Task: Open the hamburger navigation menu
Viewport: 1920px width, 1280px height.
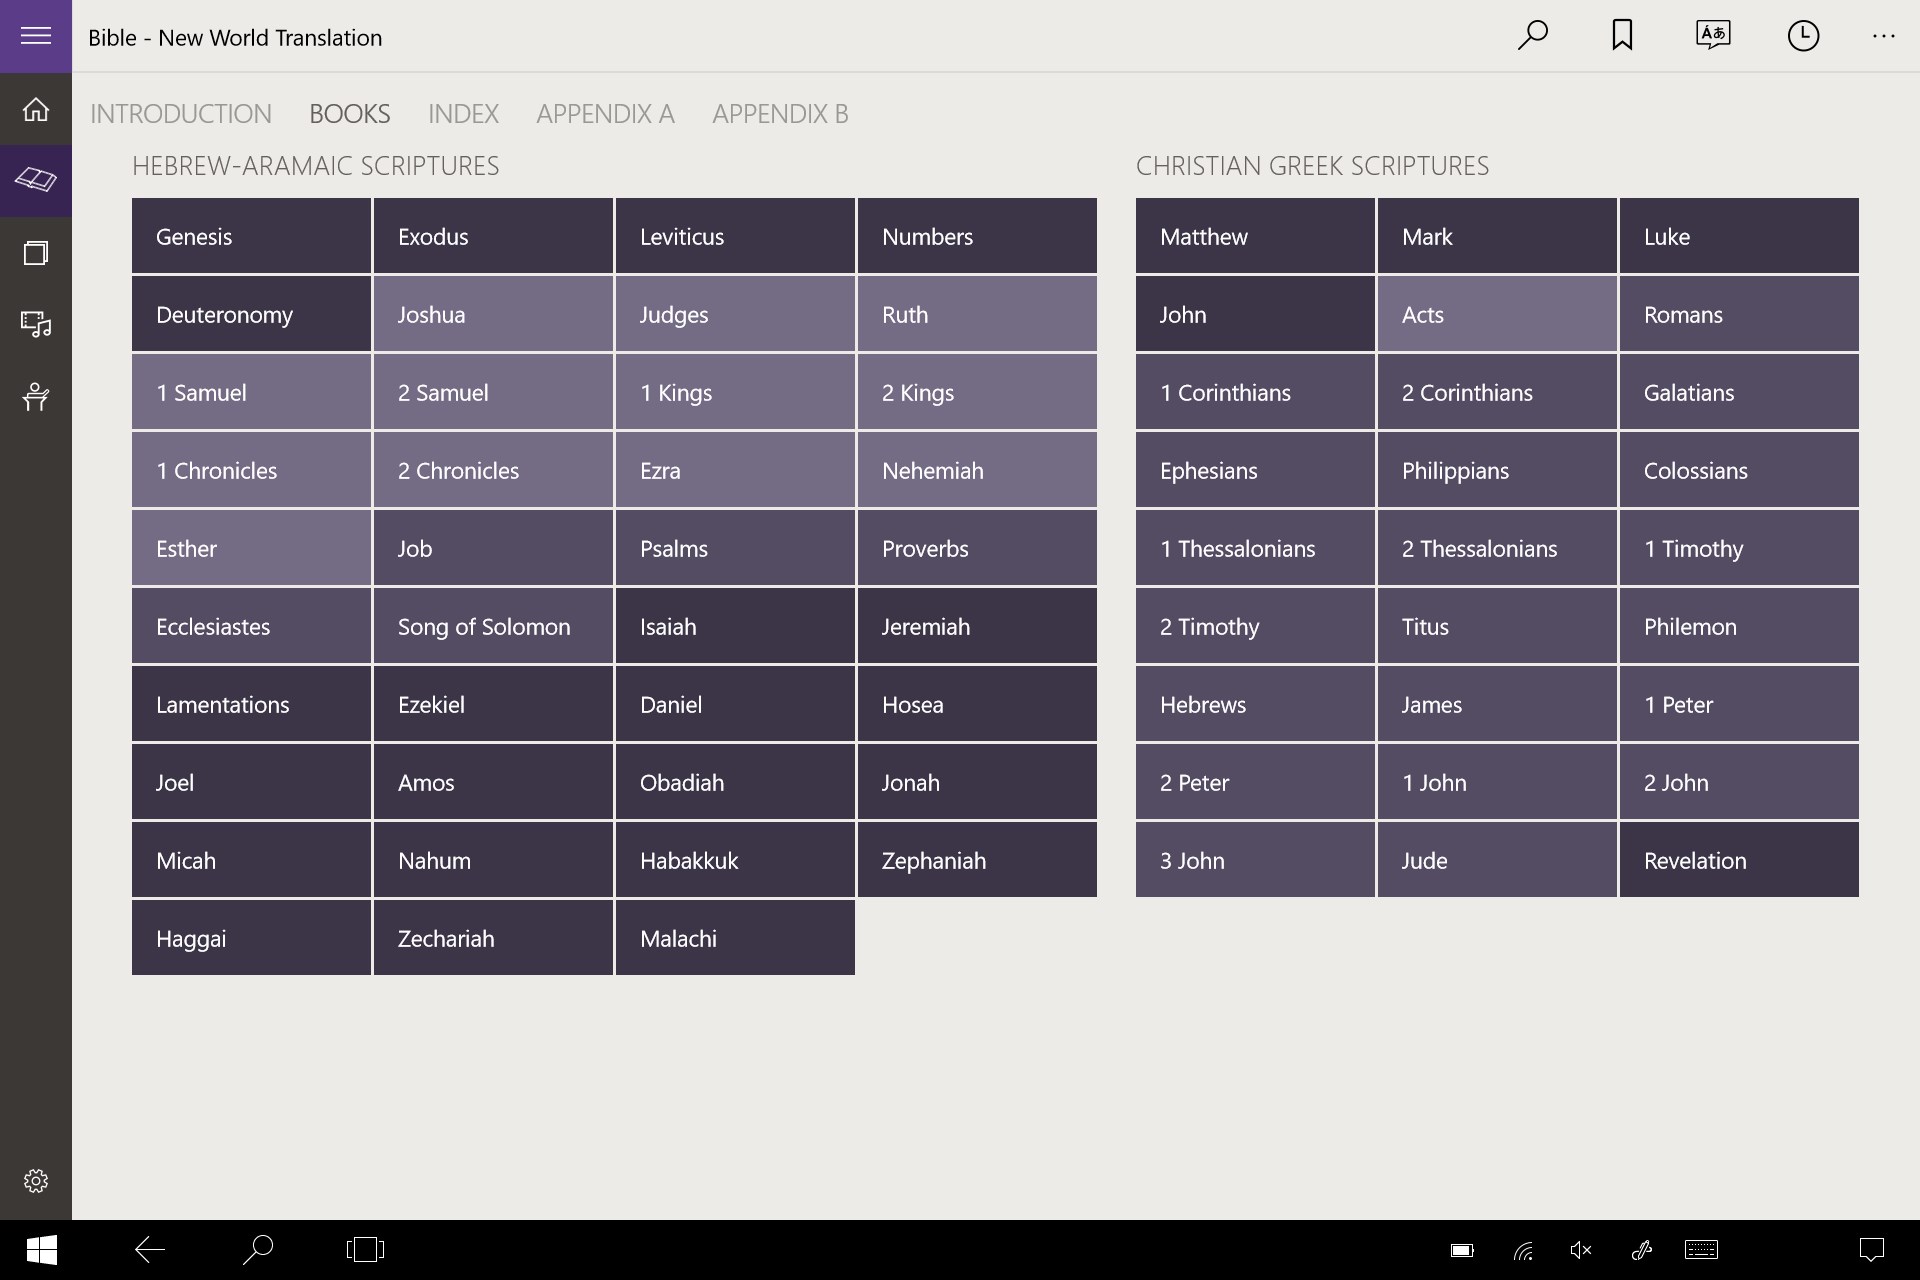Action: (36, 36)
